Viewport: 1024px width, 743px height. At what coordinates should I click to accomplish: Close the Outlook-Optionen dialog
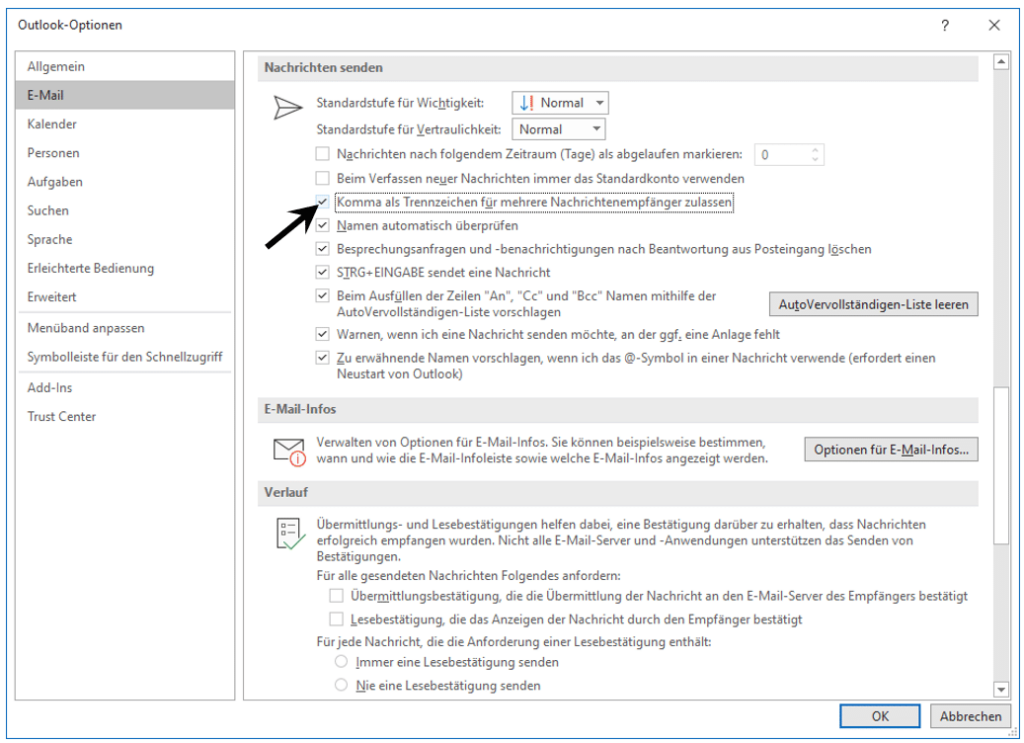(x=994, y=25)
